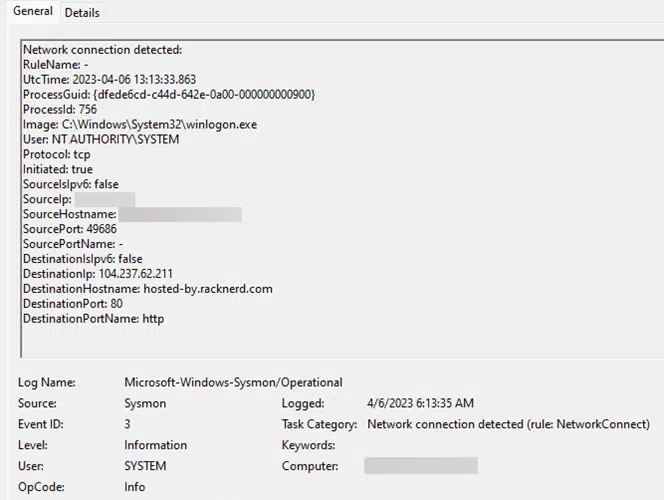664x500 pixels.
Task: Select the Task Category value text
Action: pos(509,424)
